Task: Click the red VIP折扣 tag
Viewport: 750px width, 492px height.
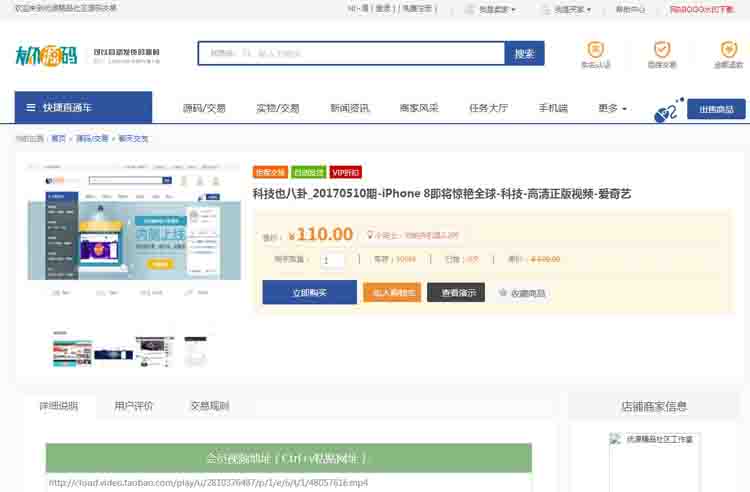Action: [346, 172]
